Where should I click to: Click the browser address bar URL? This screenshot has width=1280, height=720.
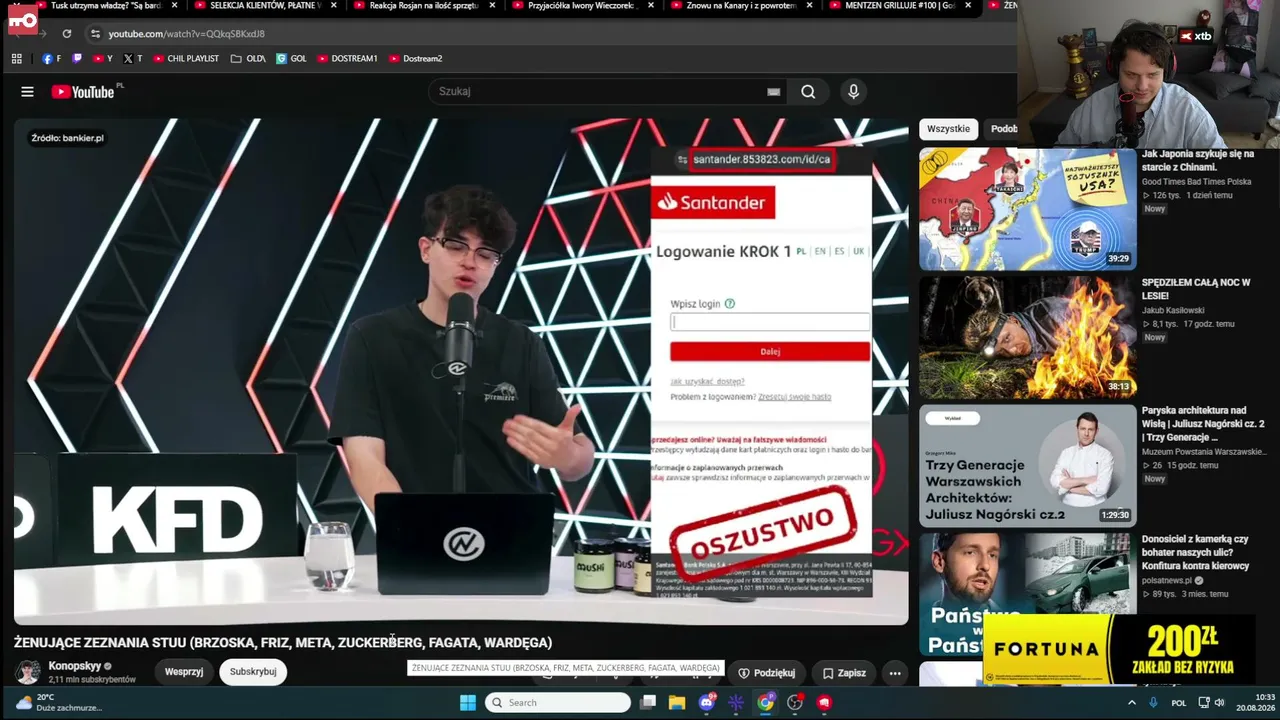pos(186,34)
